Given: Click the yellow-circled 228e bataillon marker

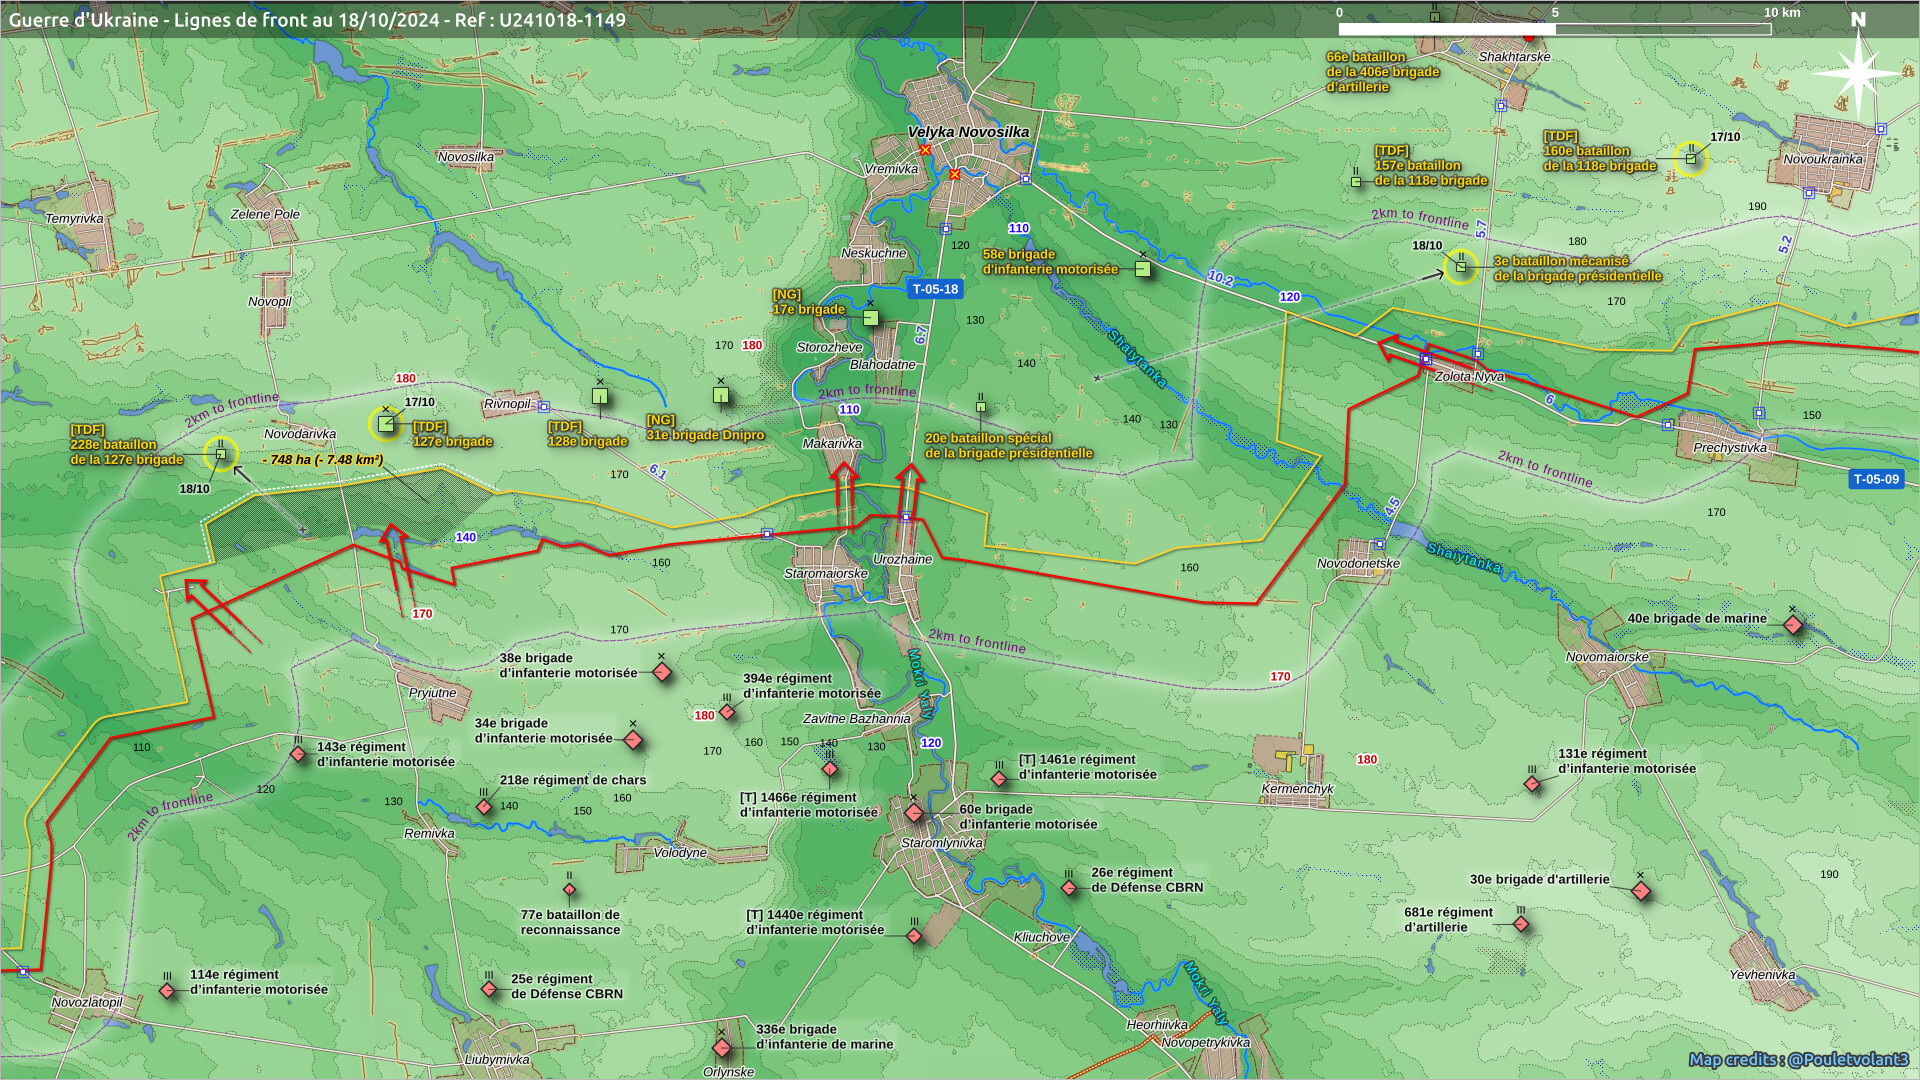Looking at the screenshot, I should pos(221,454).
